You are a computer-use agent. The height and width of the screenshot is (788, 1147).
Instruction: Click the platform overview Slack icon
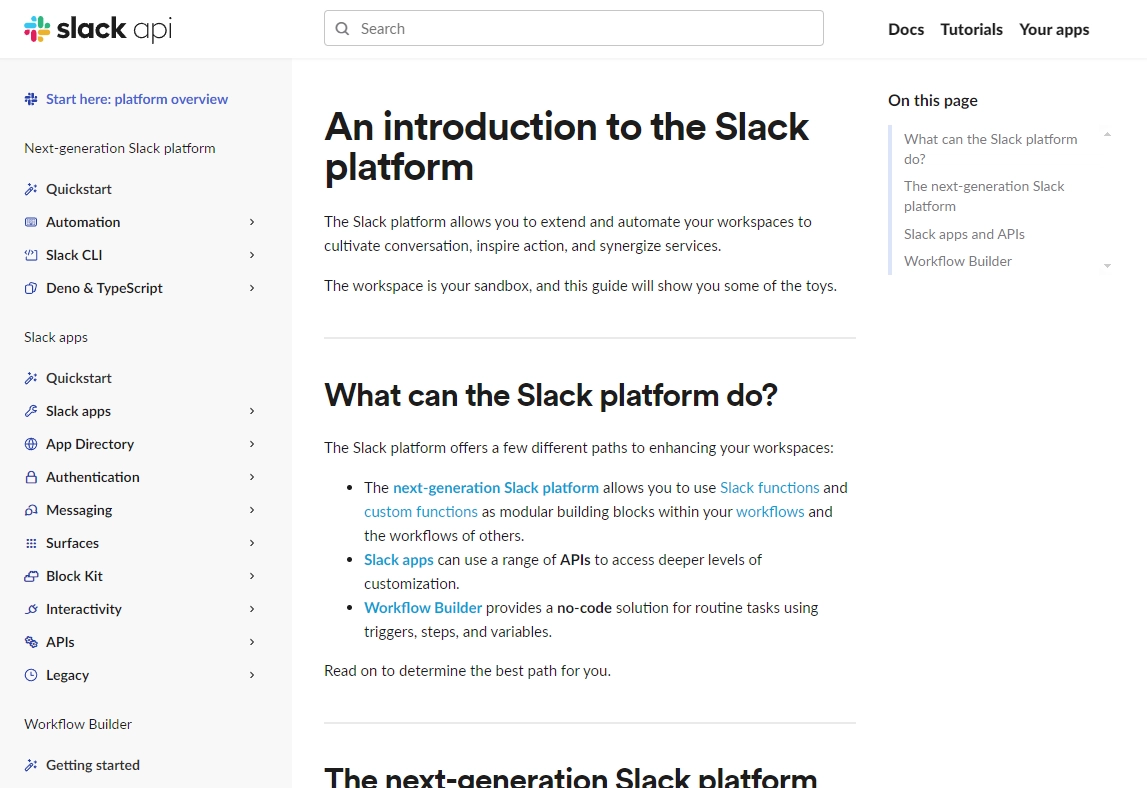pyautogui.click(x=31, y=99)
